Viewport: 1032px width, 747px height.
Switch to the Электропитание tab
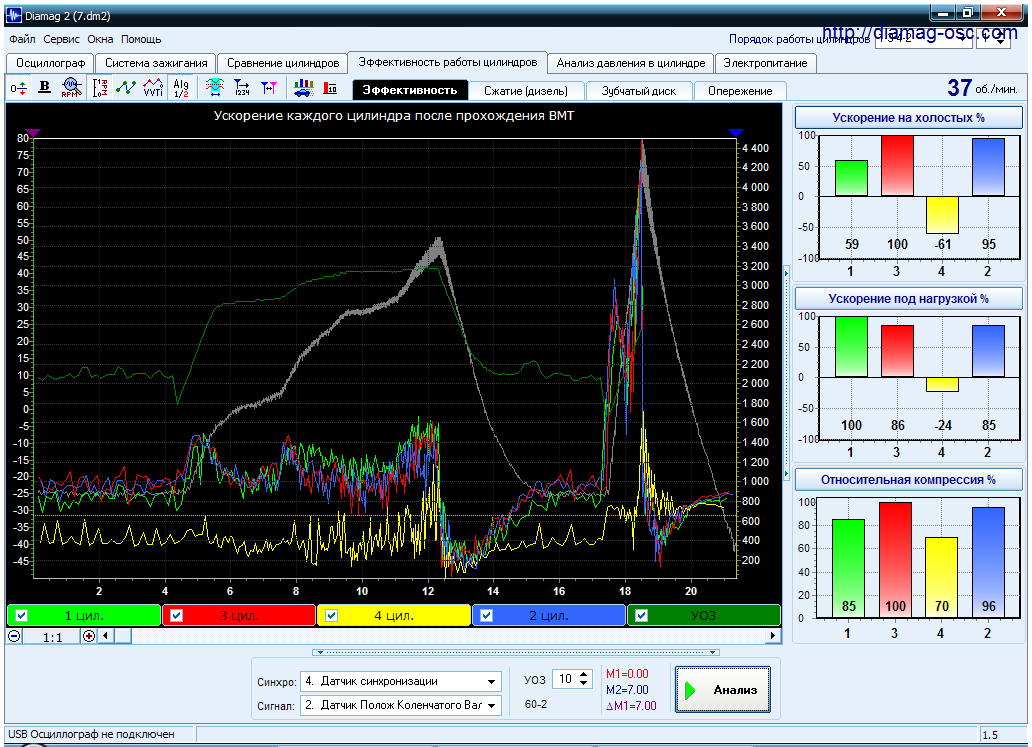click(x=765, y=63)
